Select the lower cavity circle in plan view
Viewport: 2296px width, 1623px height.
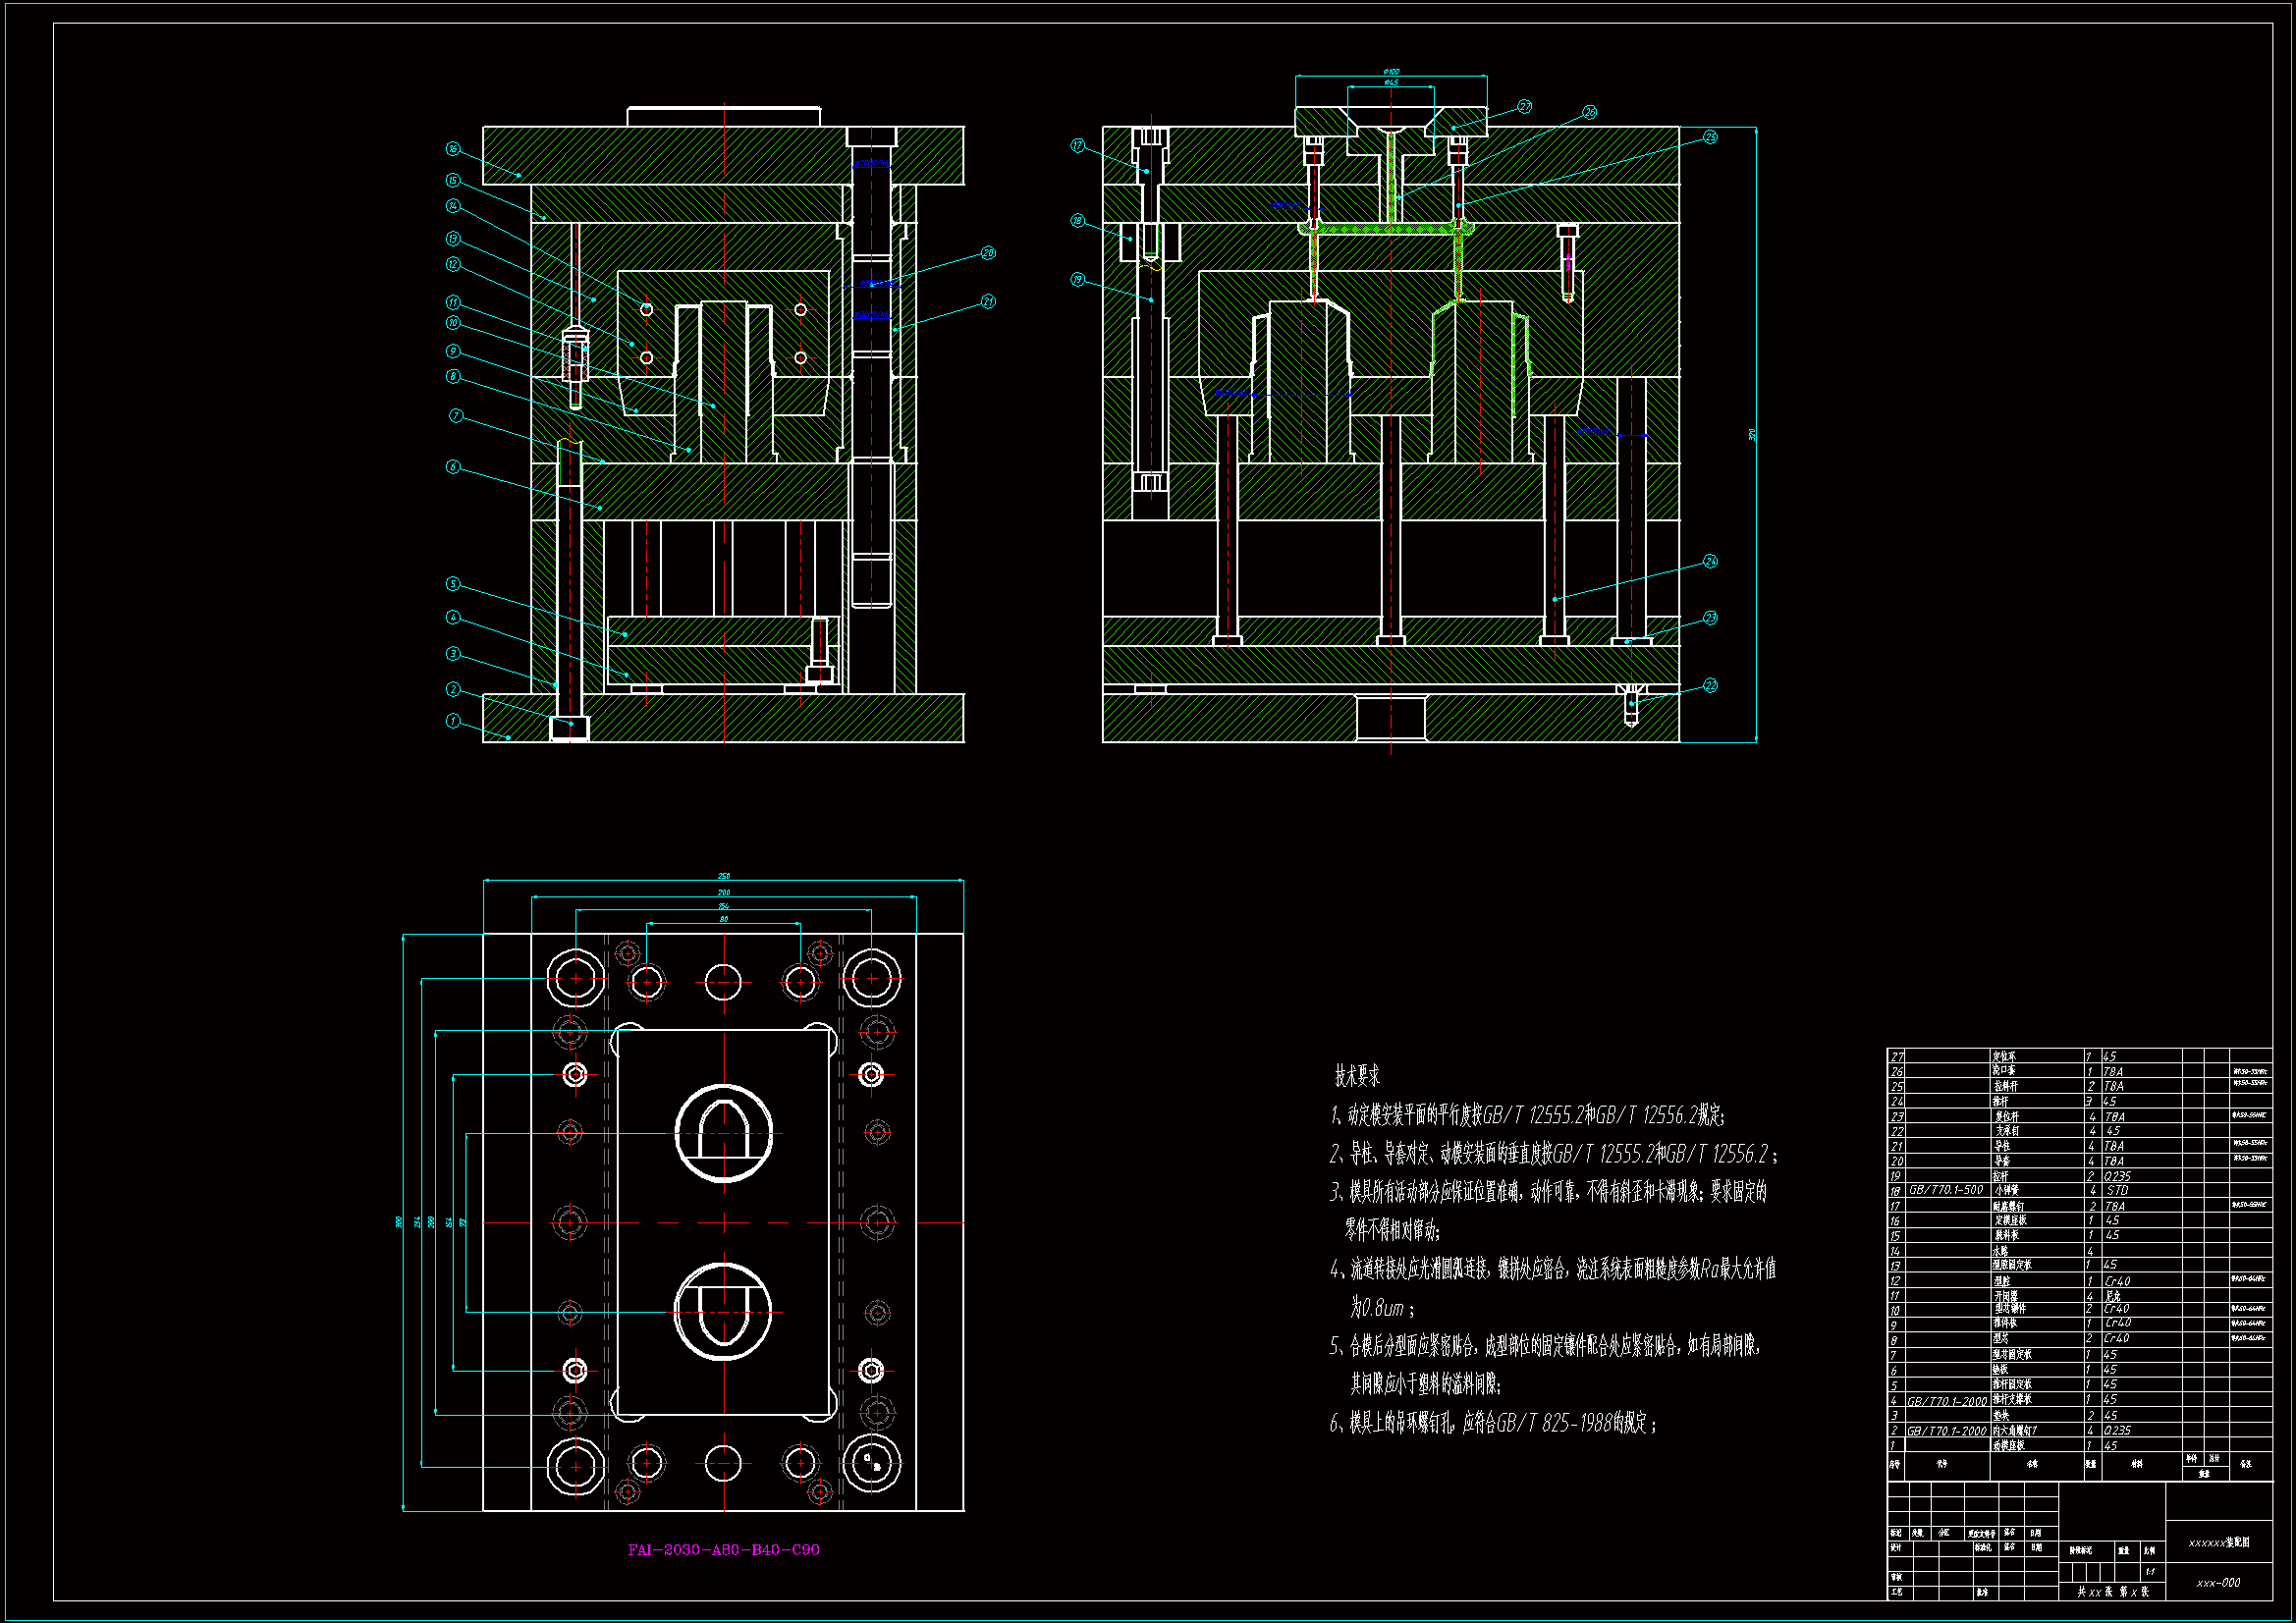click(x=723, y=1311)
